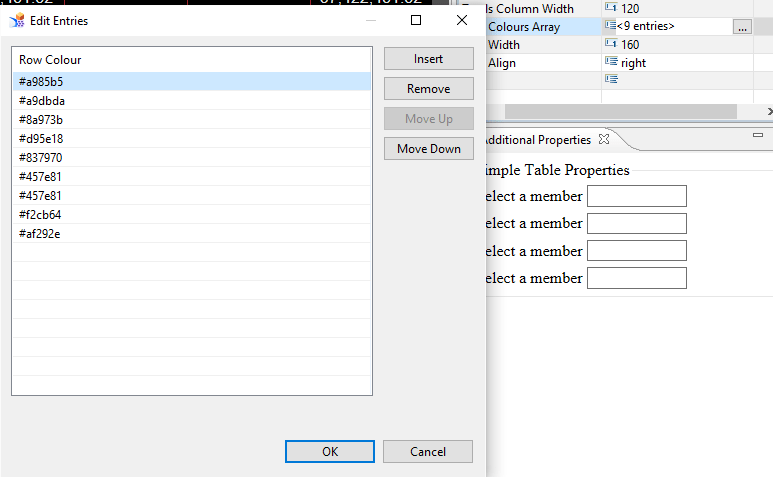Screen dimensions: 773x477
Task: Click the numeric icon next to value 160
Action: pos(610,44)
